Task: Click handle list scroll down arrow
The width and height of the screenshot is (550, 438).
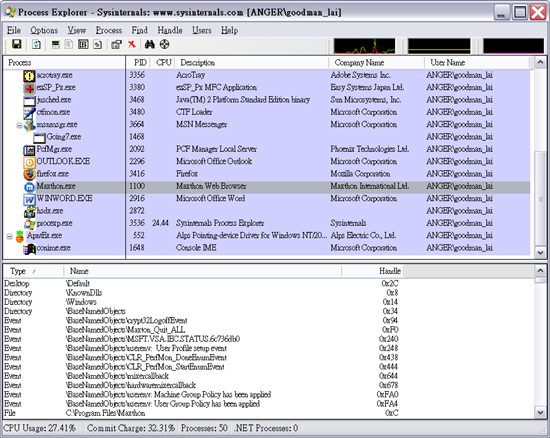Action: (x=540, y=412)
